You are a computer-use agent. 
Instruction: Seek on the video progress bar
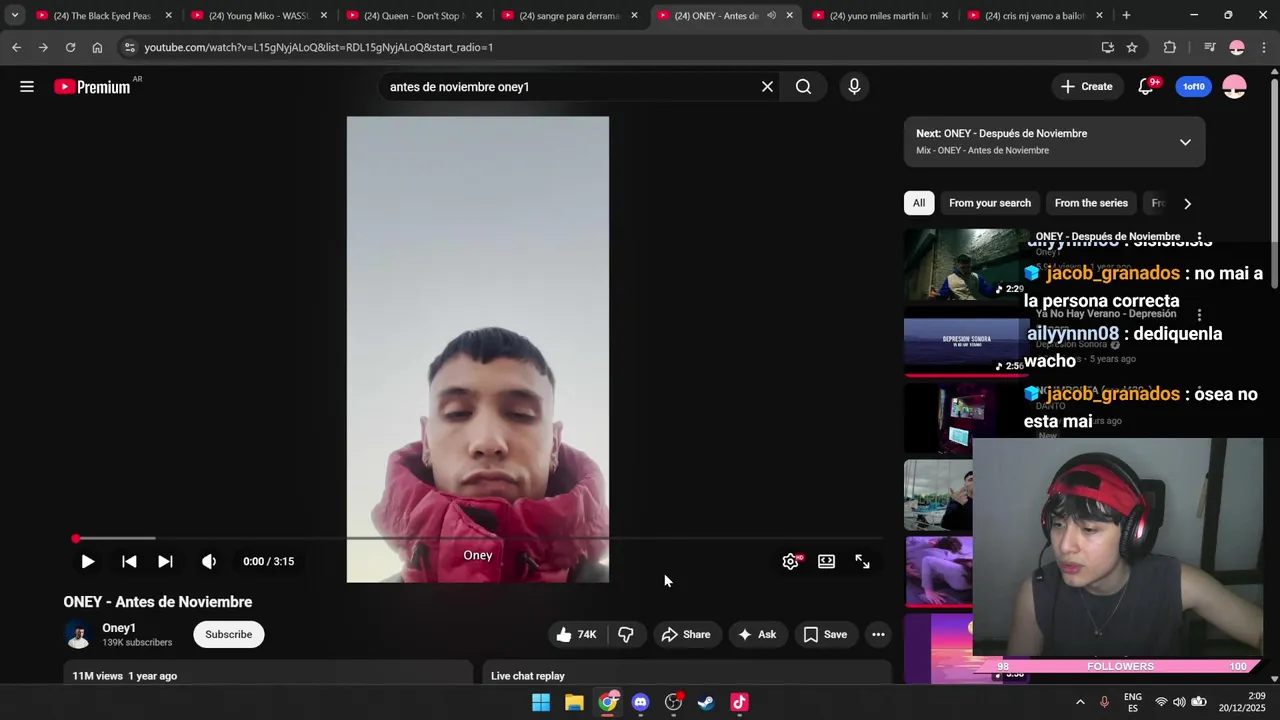tap(477, 539)
